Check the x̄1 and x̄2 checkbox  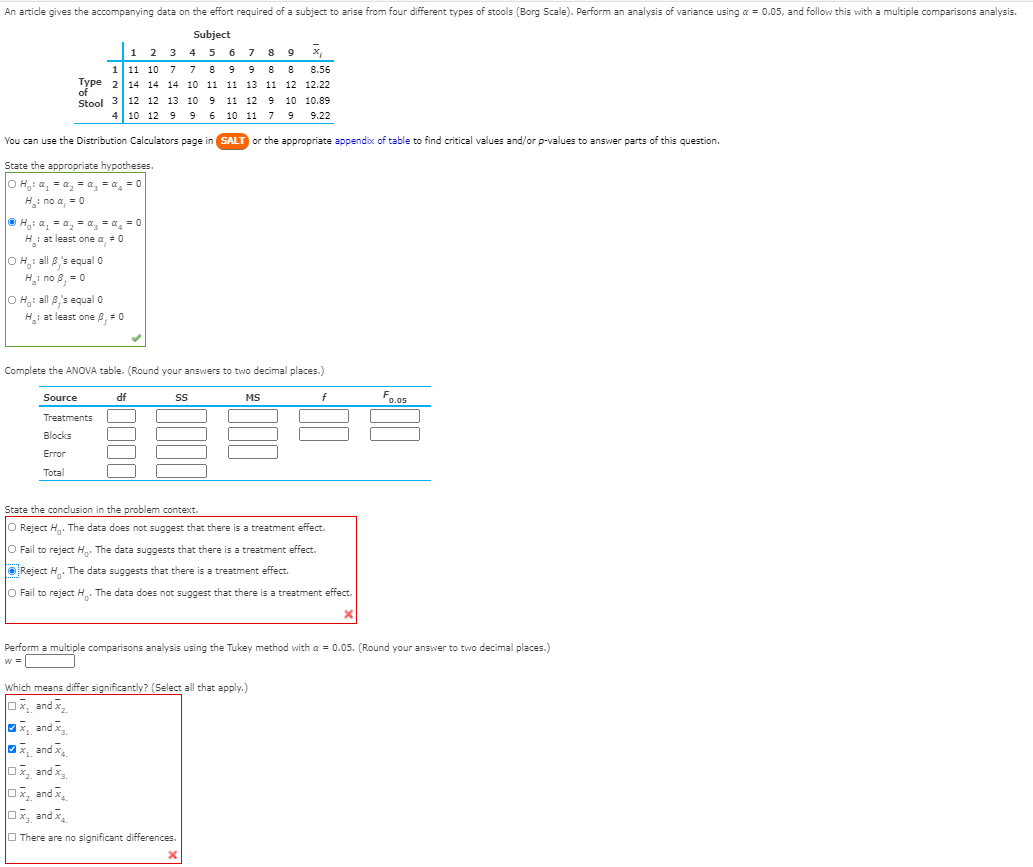pos(12,706)
